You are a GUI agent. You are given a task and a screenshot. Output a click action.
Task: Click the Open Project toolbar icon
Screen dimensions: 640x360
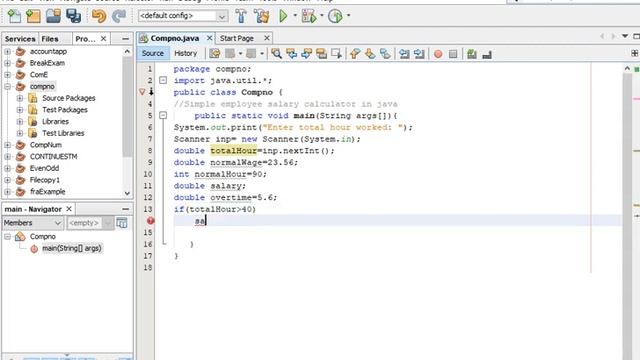[x=53, y=16]
